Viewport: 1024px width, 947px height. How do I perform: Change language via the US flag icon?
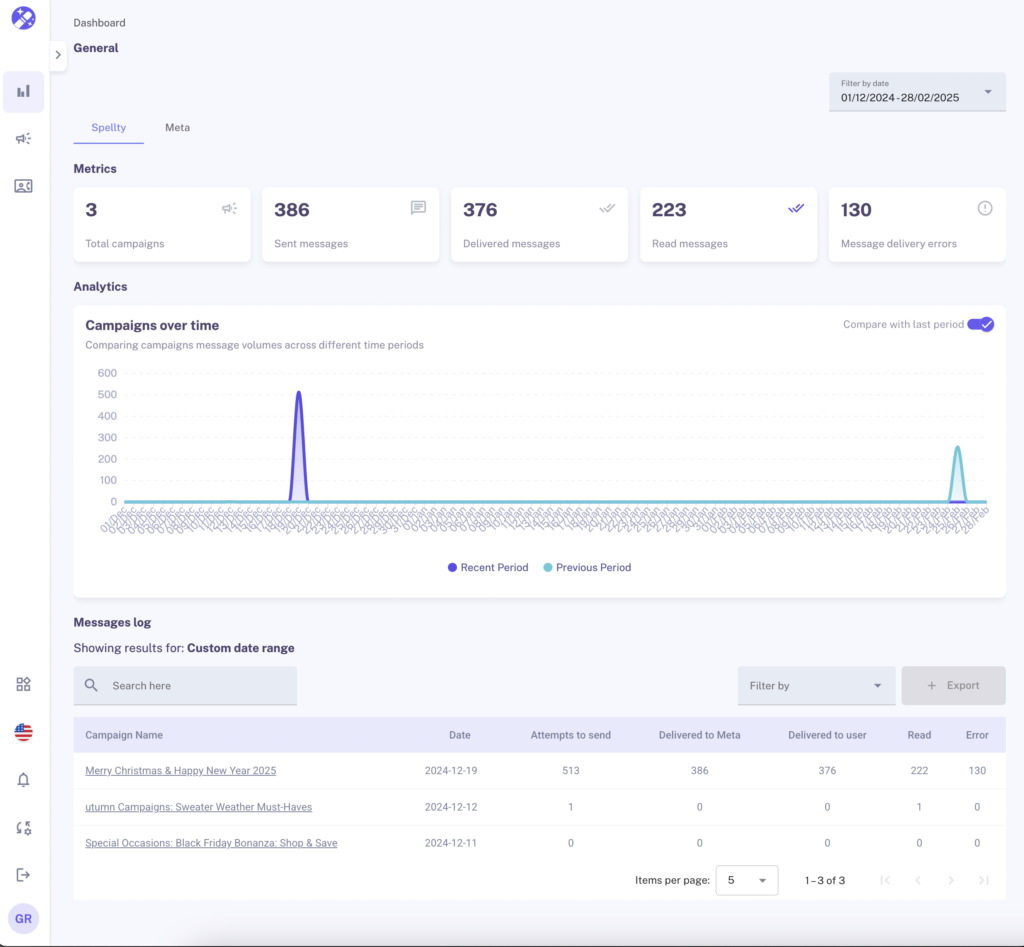pyautogui.click(x=23, y=732)
